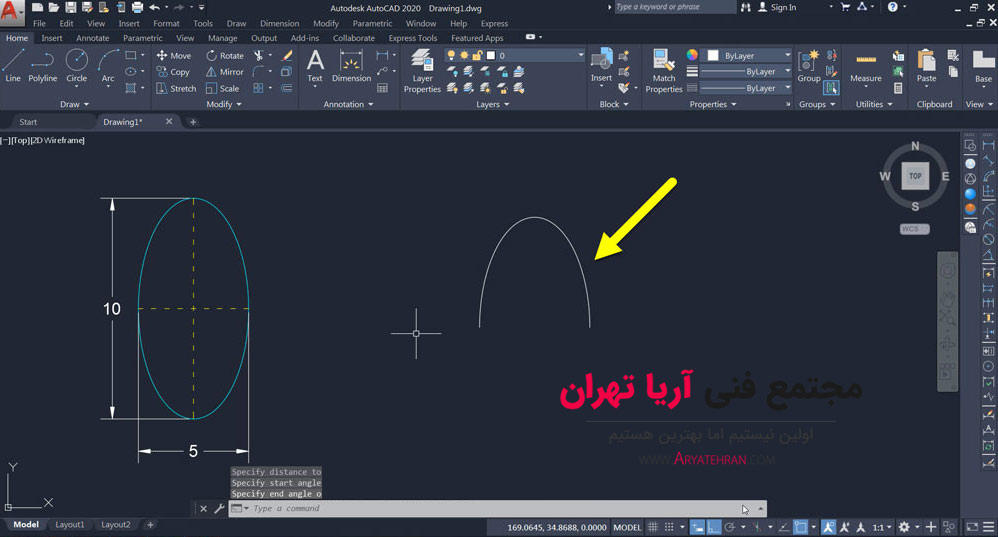This screenshot has width=998, height=537.
Task: Expand the Annotation panel
Action: [x=348, y=104]
